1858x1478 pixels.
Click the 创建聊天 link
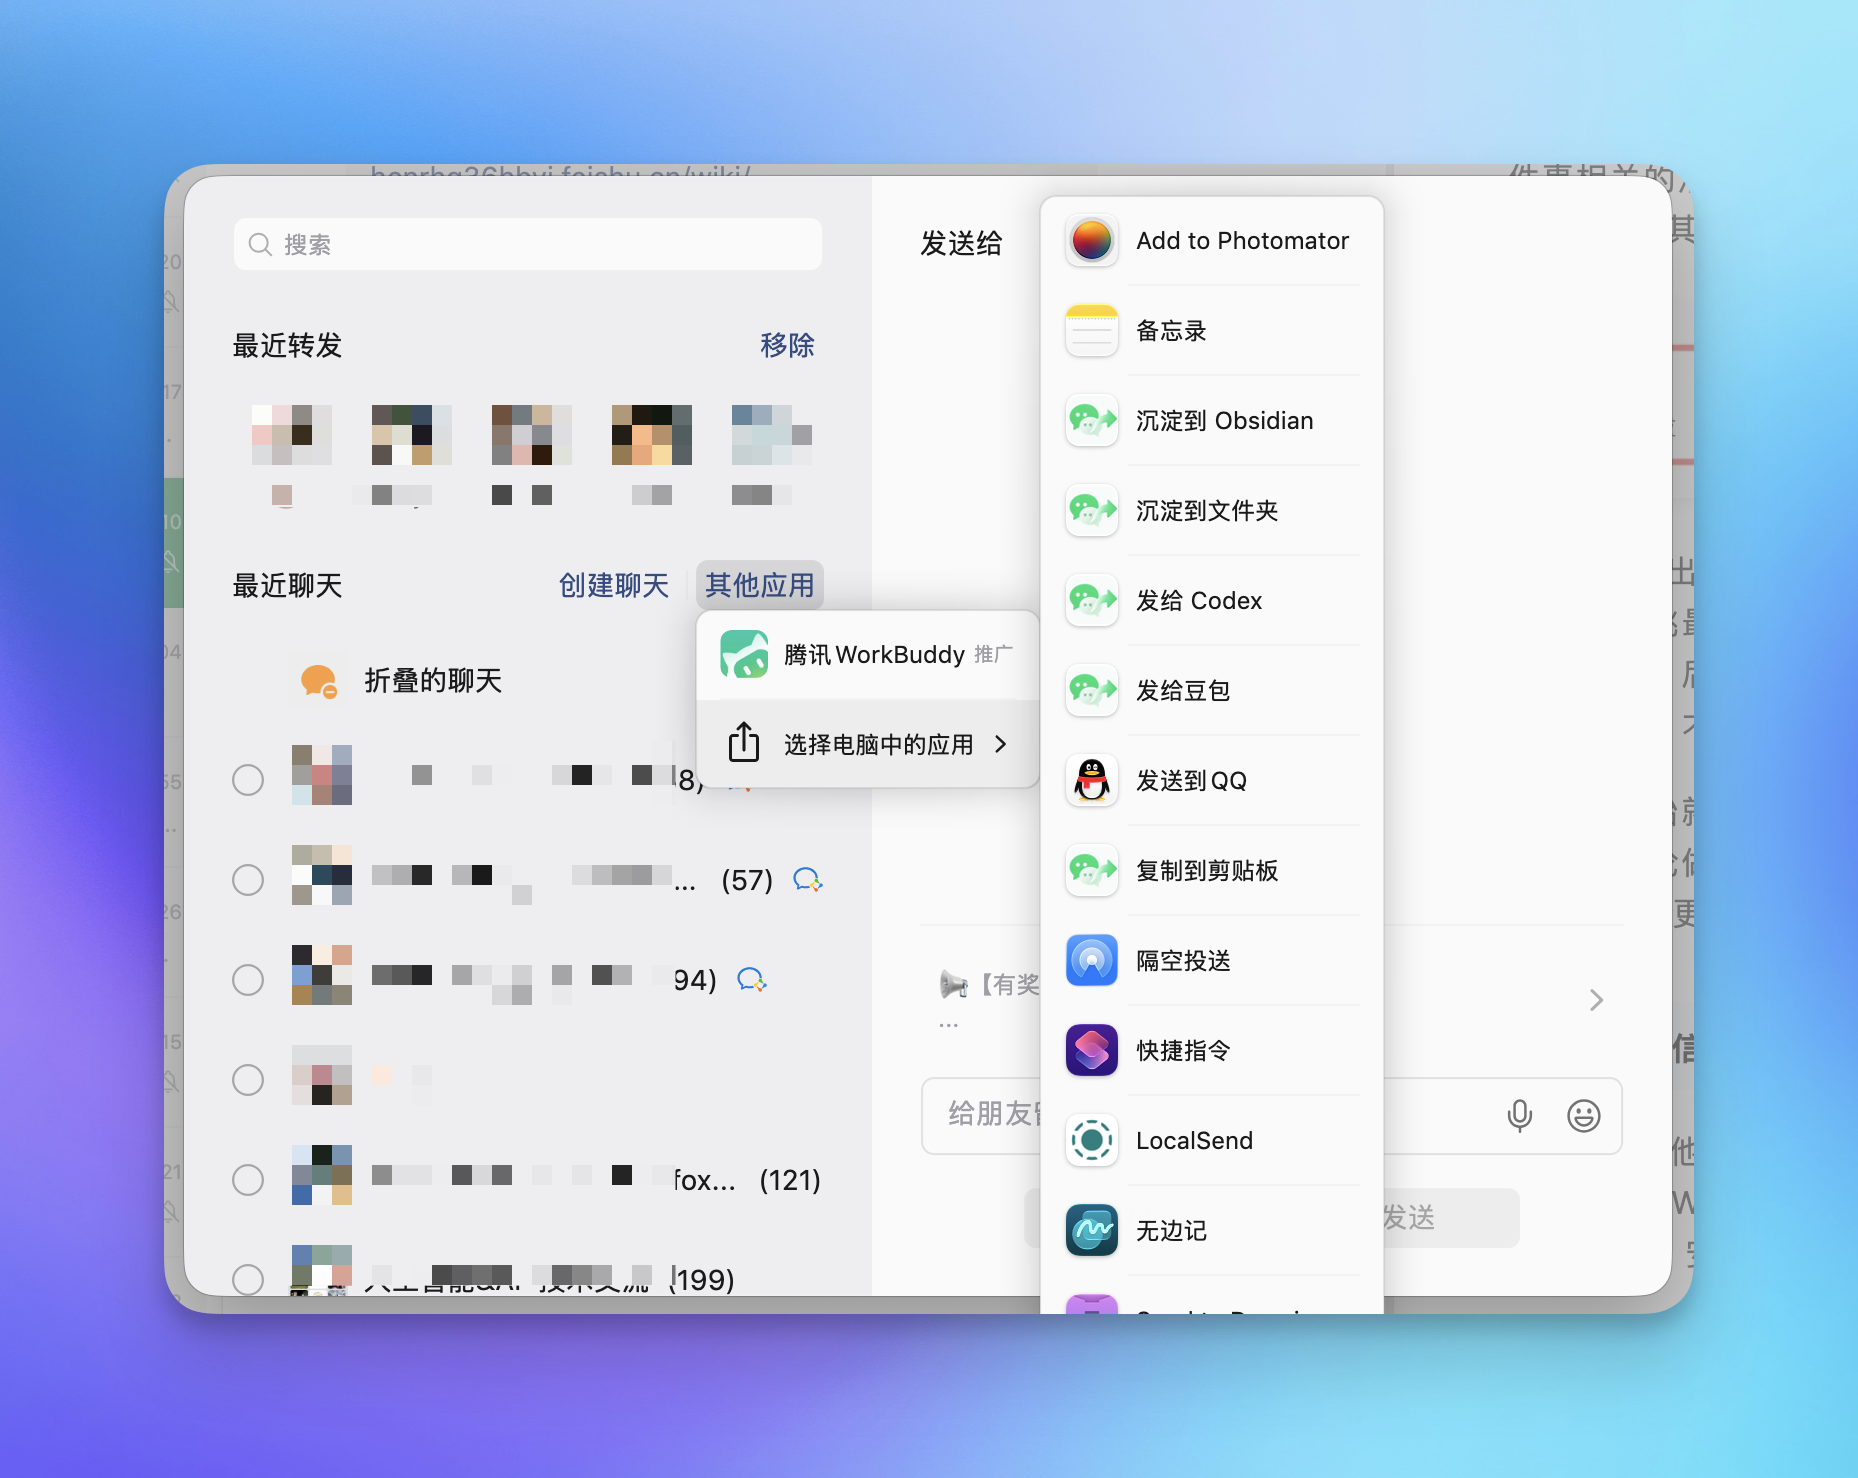point(614,585)
